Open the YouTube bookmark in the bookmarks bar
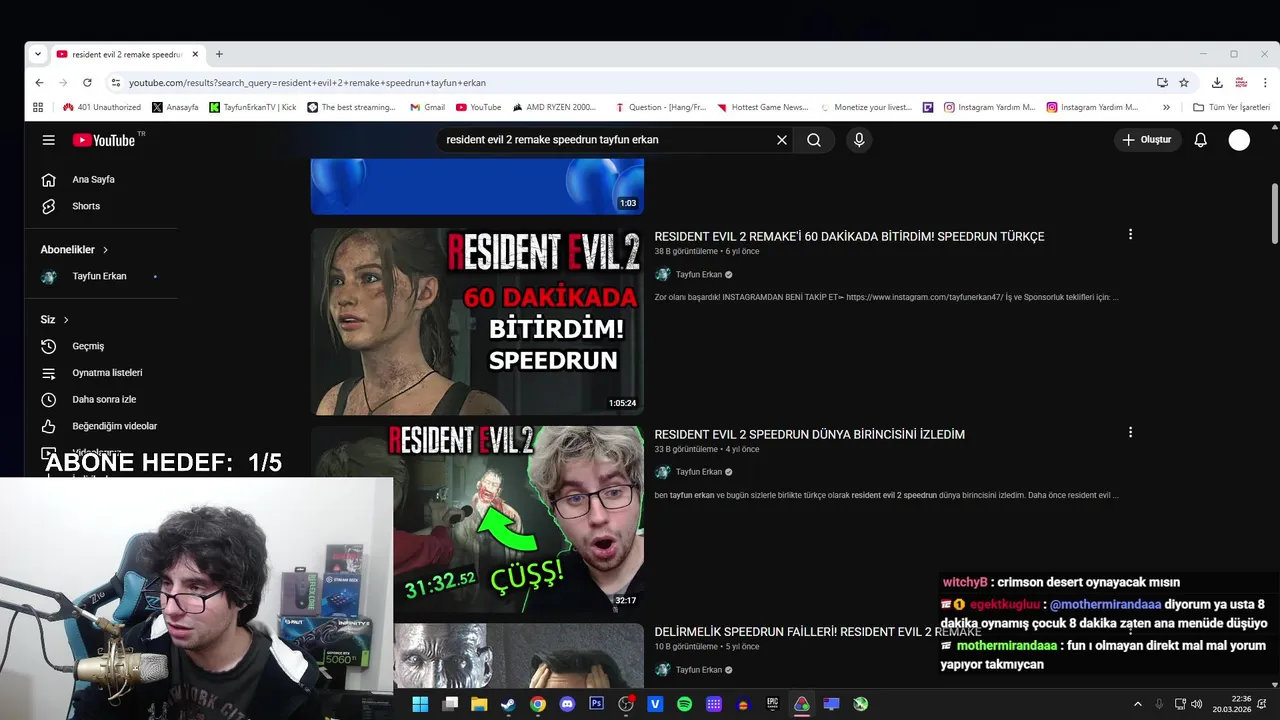Screen dimensions: 1280x720 [x=478, y=107]
